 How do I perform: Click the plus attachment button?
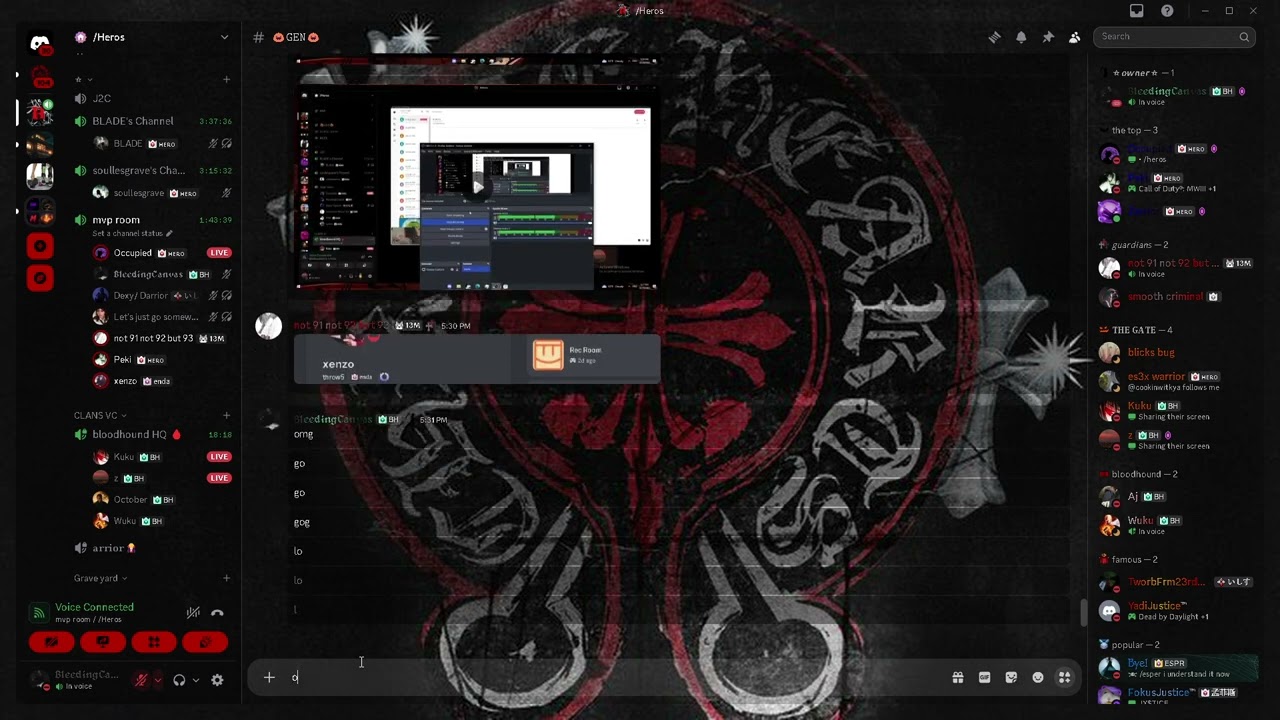[x=269, y=678]
